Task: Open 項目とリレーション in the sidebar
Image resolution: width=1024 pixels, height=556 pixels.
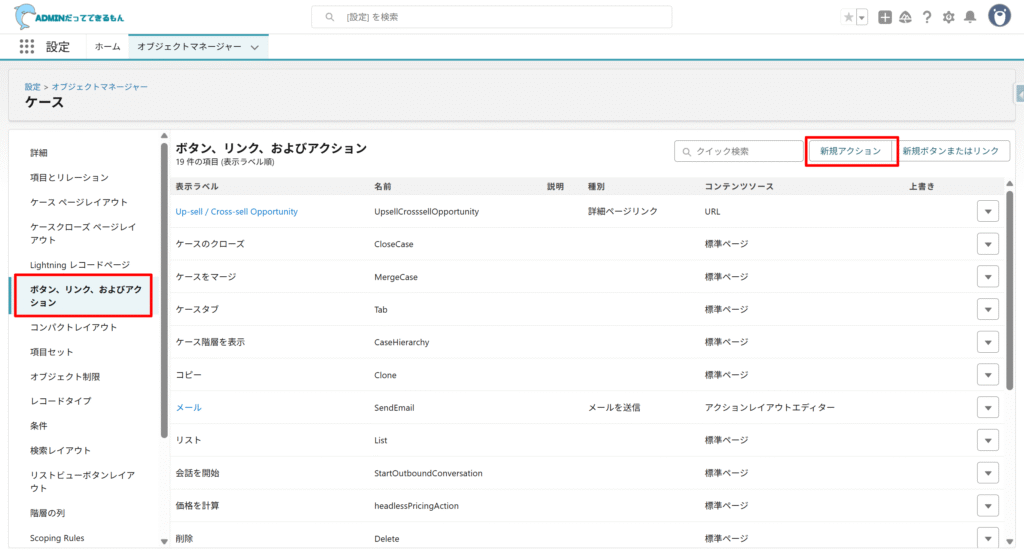Action: tap(69, 177)
